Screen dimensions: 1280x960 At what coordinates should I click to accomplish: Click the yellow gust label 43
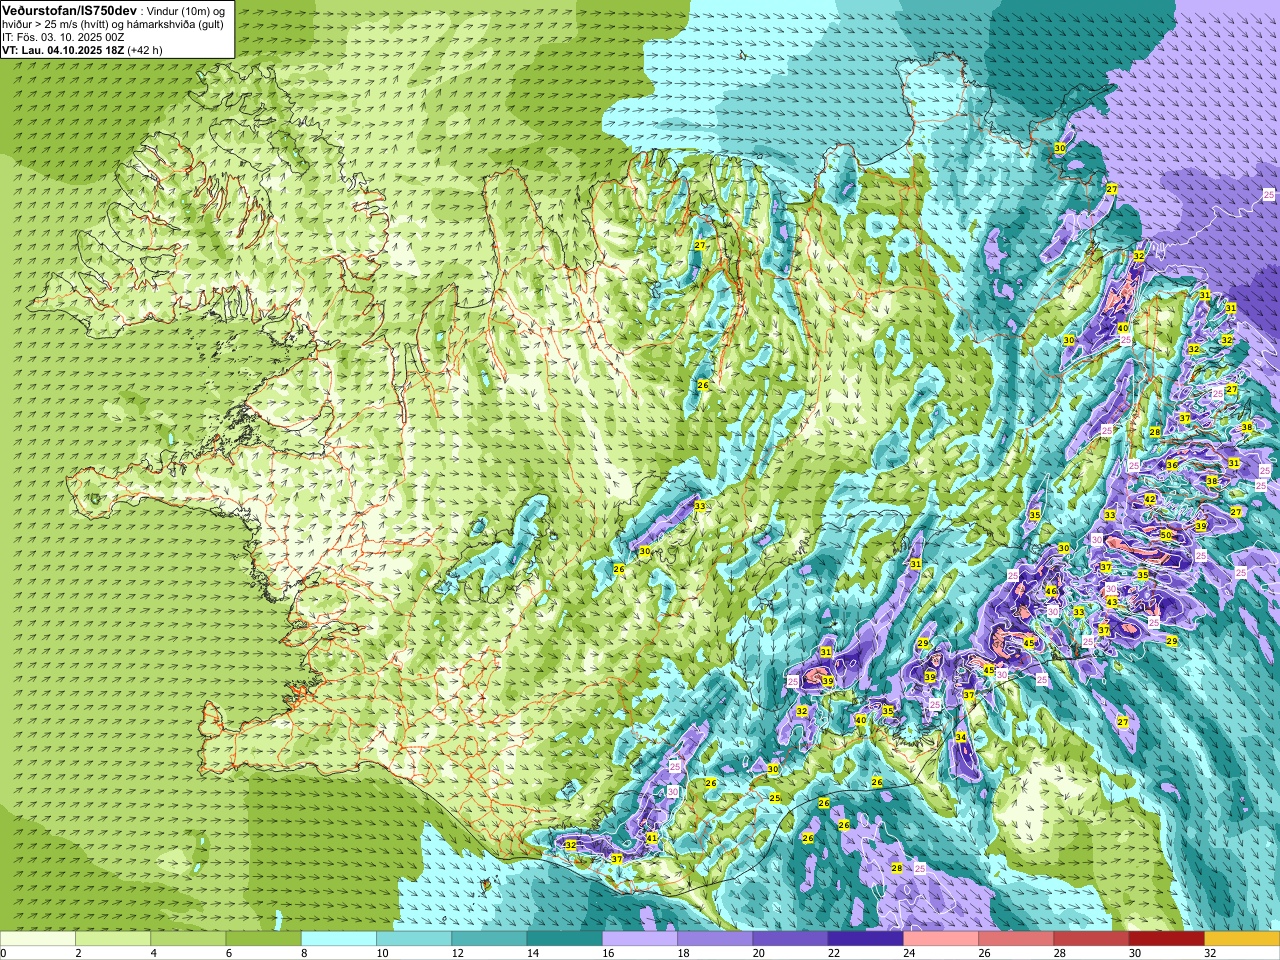point(1112,602)
